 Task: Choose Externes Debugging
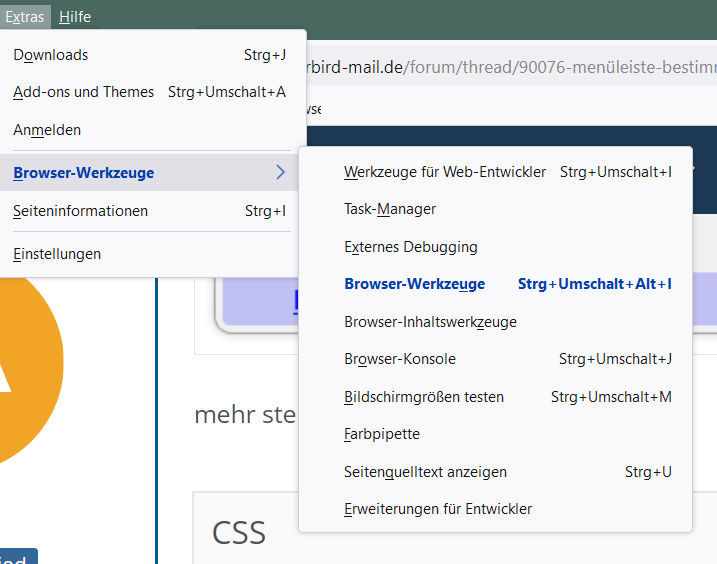[x=411, y=247]
